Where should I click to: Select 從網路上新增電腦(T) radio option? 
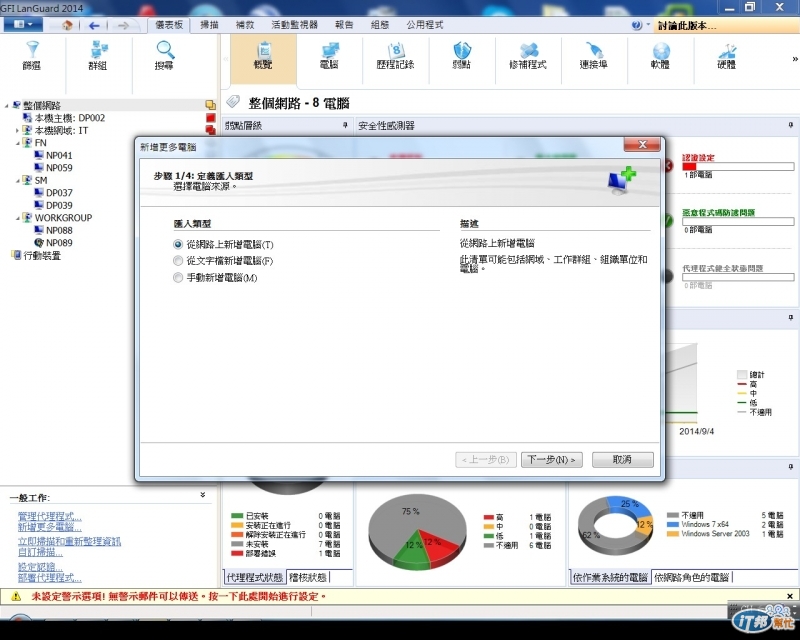(178, 244)
